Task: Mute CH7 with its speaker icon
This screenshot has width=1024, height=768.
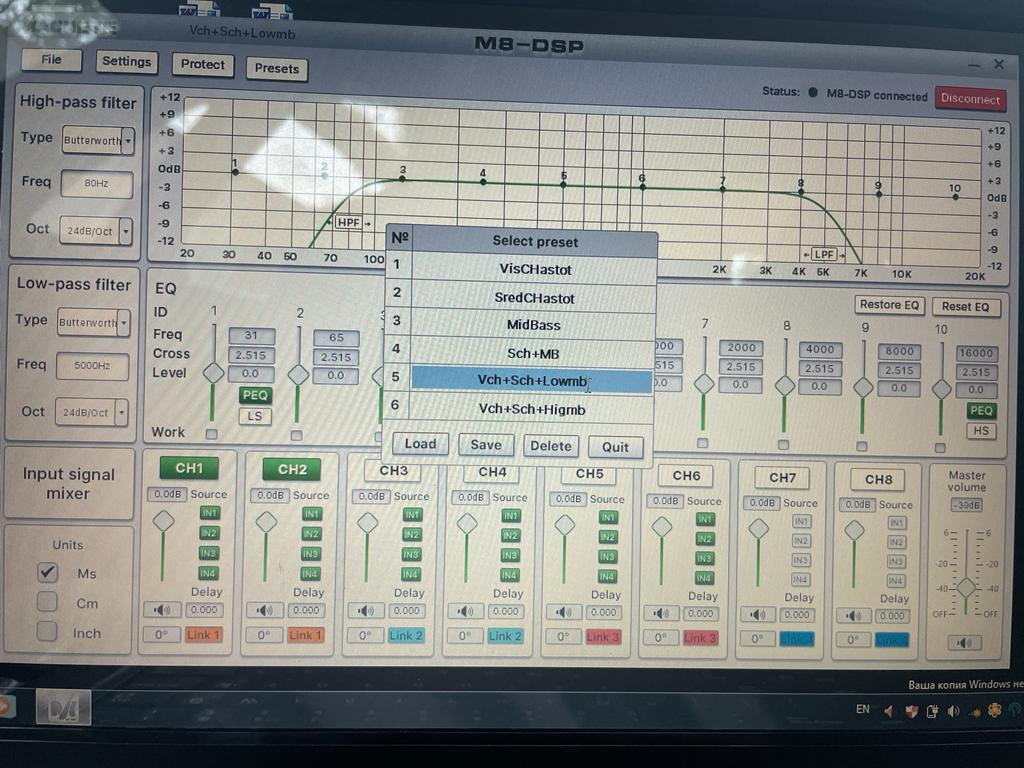Action: (x=757, y=615)
